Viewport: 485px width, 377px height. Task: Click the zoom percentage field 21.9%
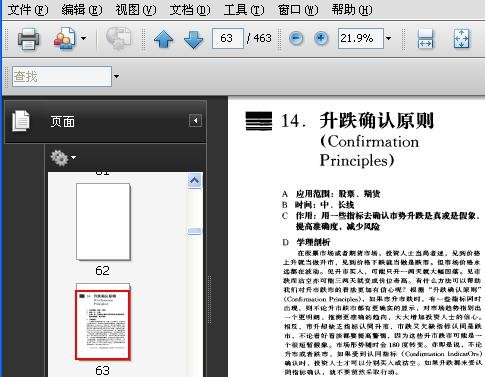point(361,38)
